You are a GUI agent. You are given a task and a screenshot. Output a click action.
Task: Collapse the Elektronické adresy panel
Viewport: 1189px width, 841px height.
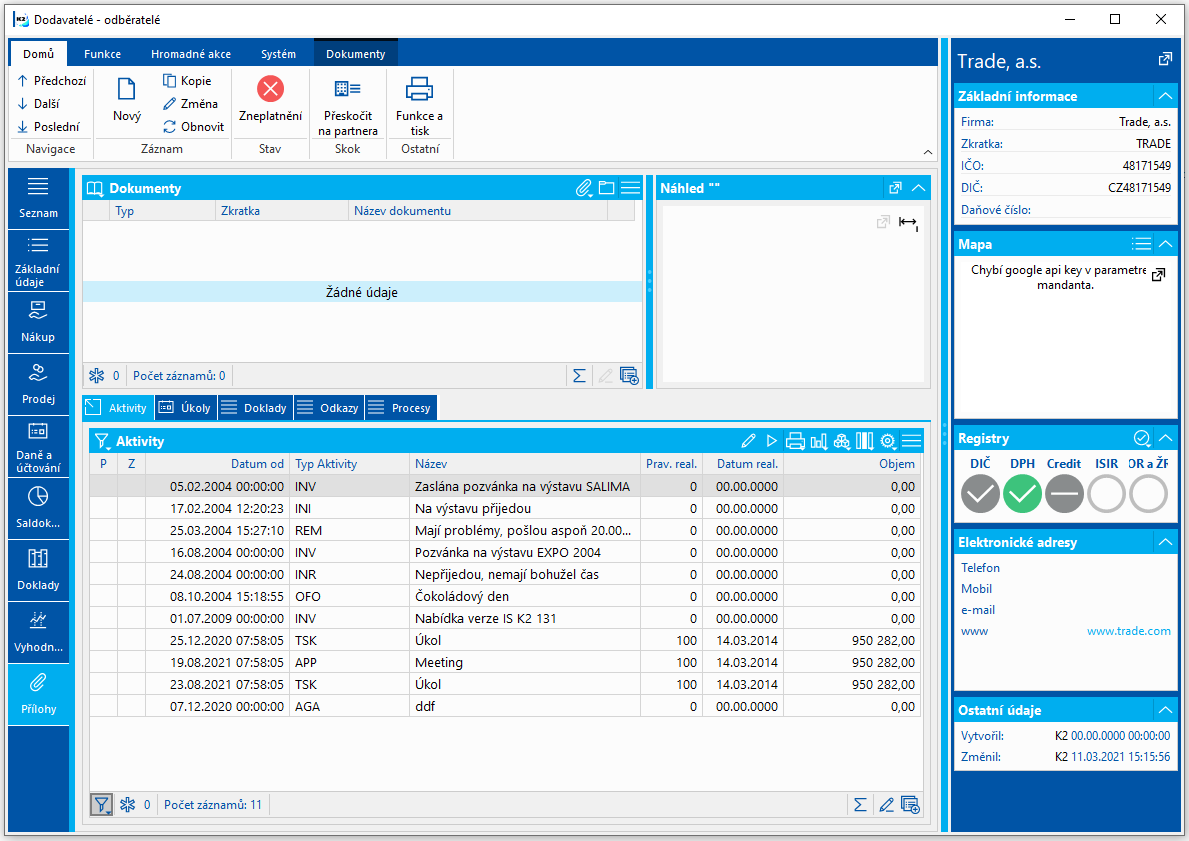1164,542
